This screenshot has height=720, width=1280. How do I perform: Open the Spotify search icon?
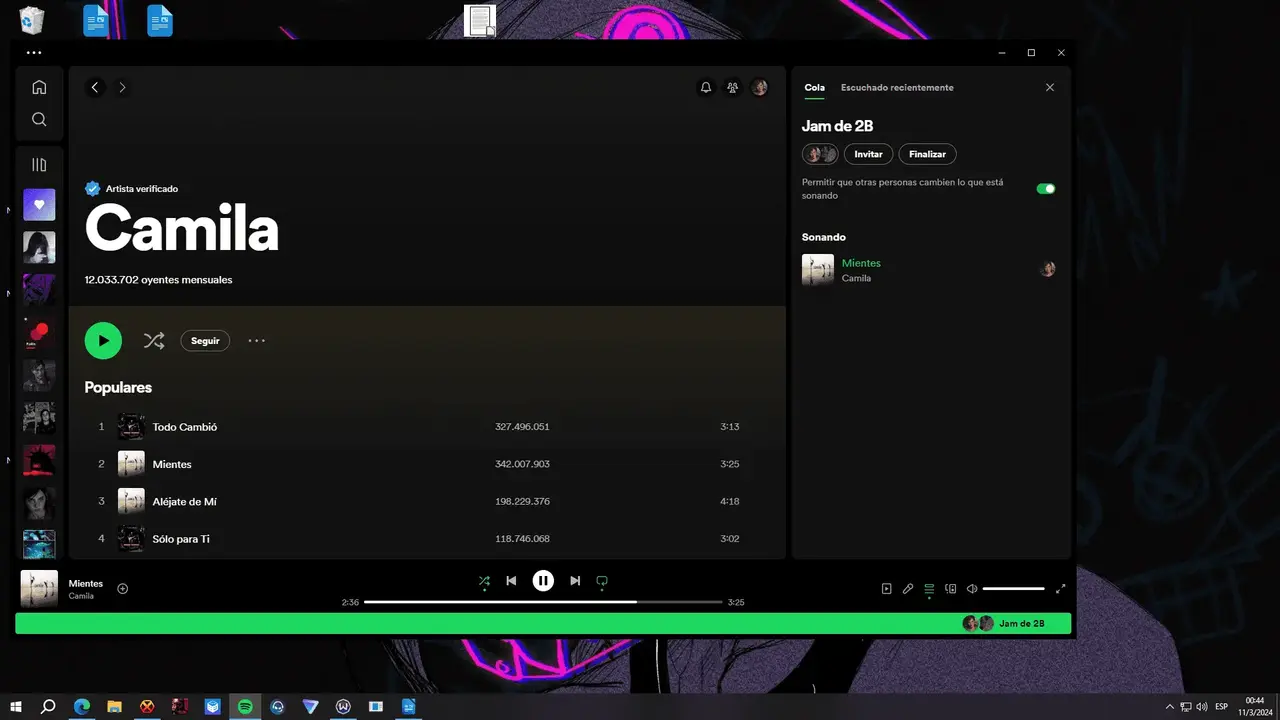click(39, 119)
